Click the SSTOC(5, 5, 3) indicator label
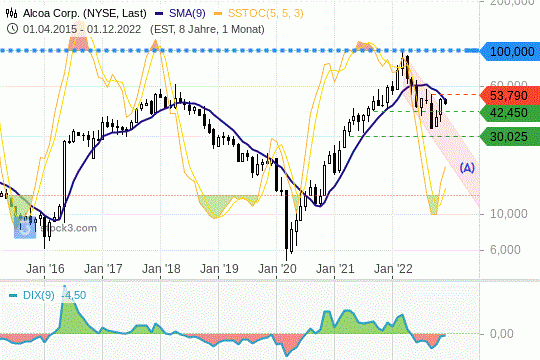The image size is (540, 360). pyautogui.click(x=266, y=13)
